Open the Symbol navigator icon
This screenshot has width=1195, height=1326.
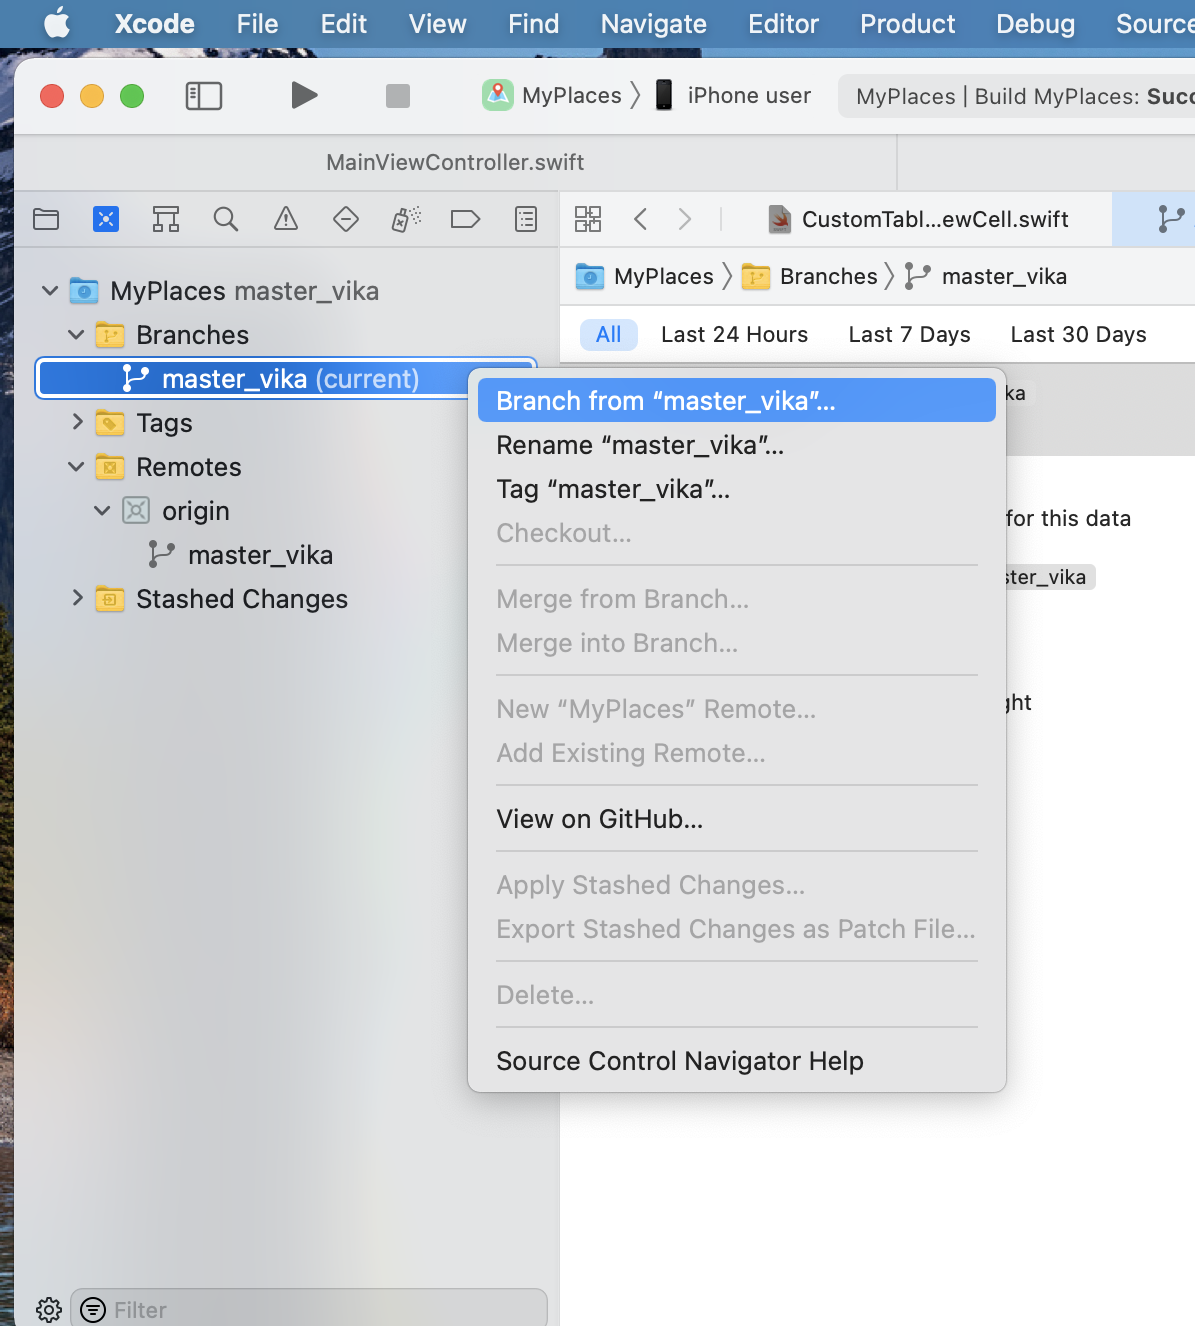[x=166, y=219]
